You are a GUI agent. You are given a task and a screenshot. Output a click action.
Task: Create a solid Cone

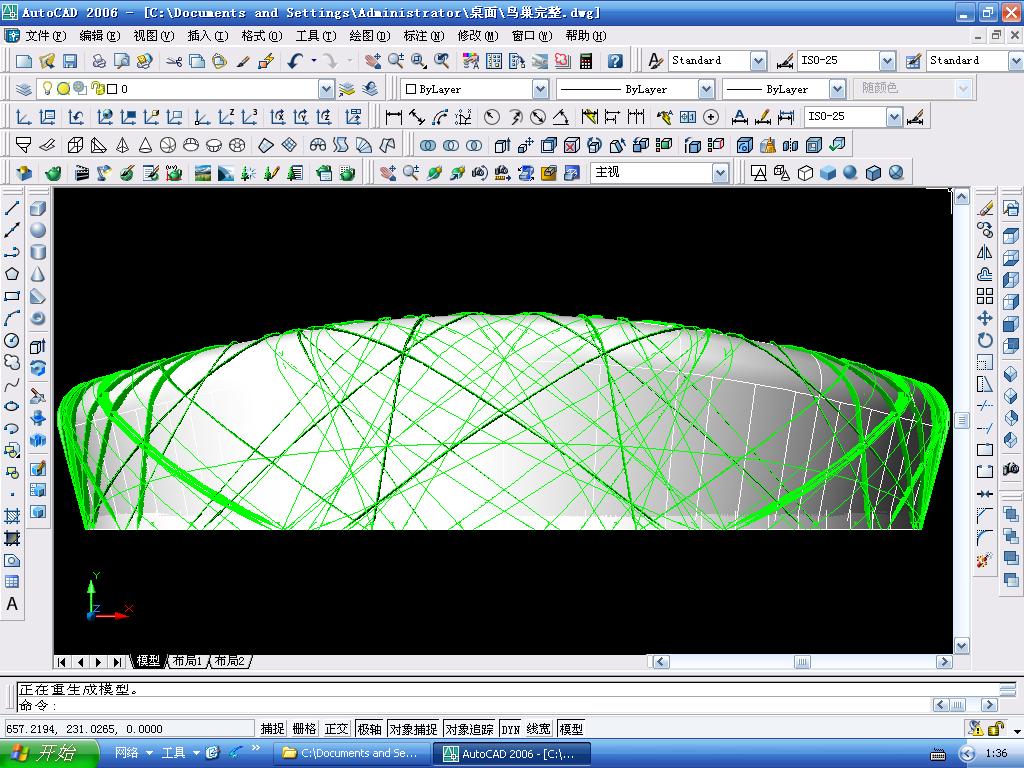pos(38,274)
